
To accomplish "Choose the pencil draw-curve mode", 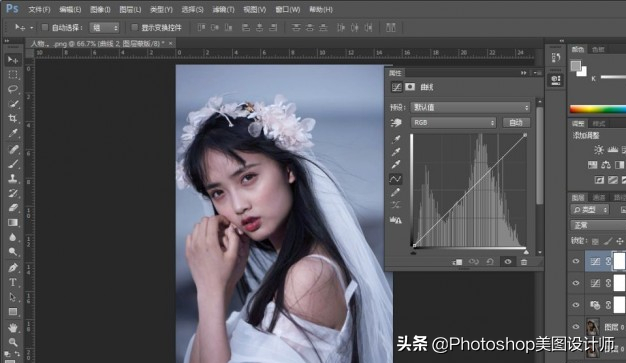I will point(396,192).
